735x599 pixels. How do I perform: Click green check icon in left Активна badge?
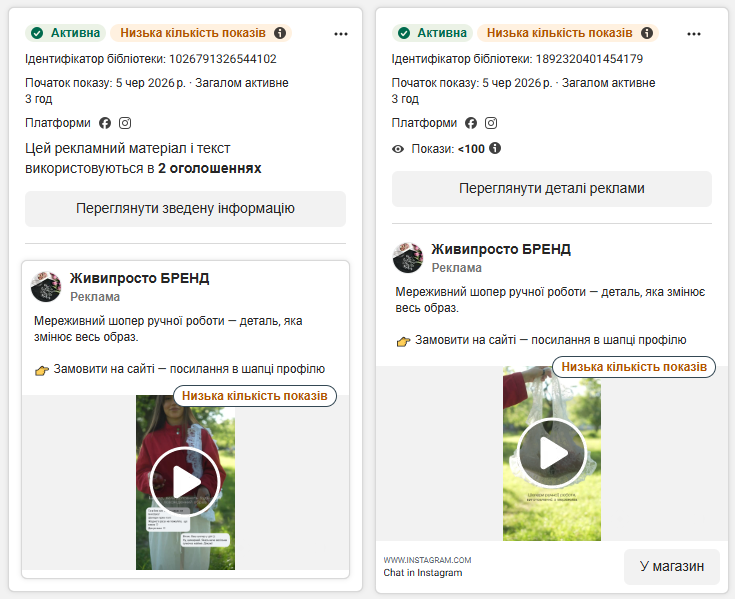tap(37, 33)
